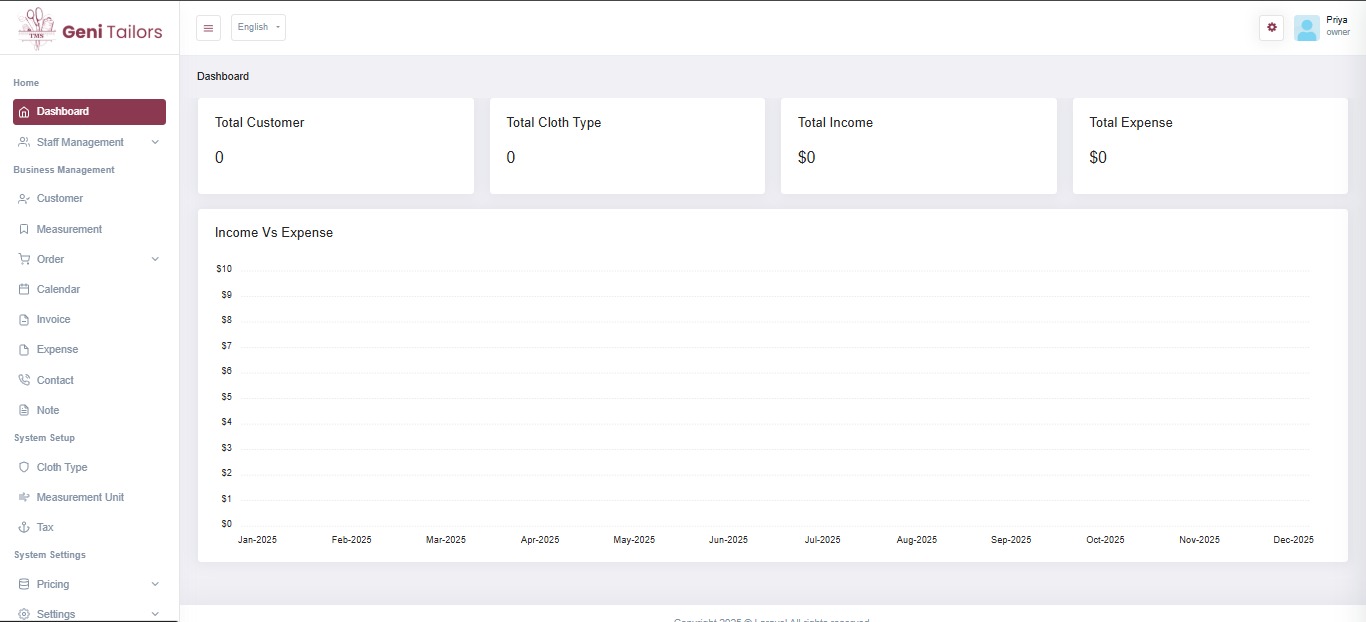Screen dimensions: 1366x622
Task: Click the gear settings icon in header
Action: [x=1271, y=28]
